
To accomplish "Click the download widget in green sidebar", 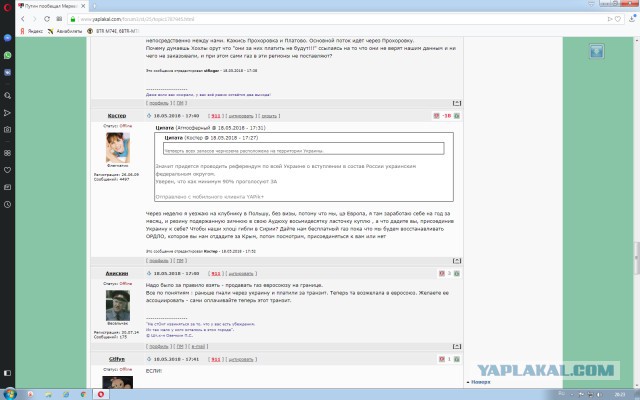I will pyautogui.click(x=596, y=51).
